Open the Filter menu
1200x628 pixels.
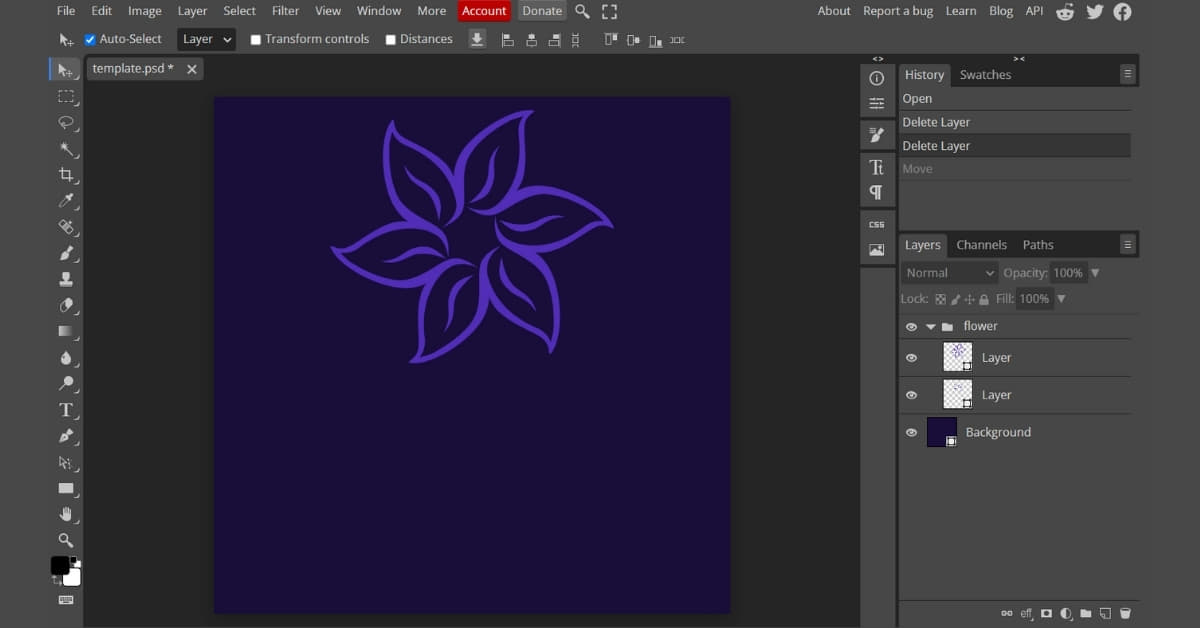click(286, 11)
